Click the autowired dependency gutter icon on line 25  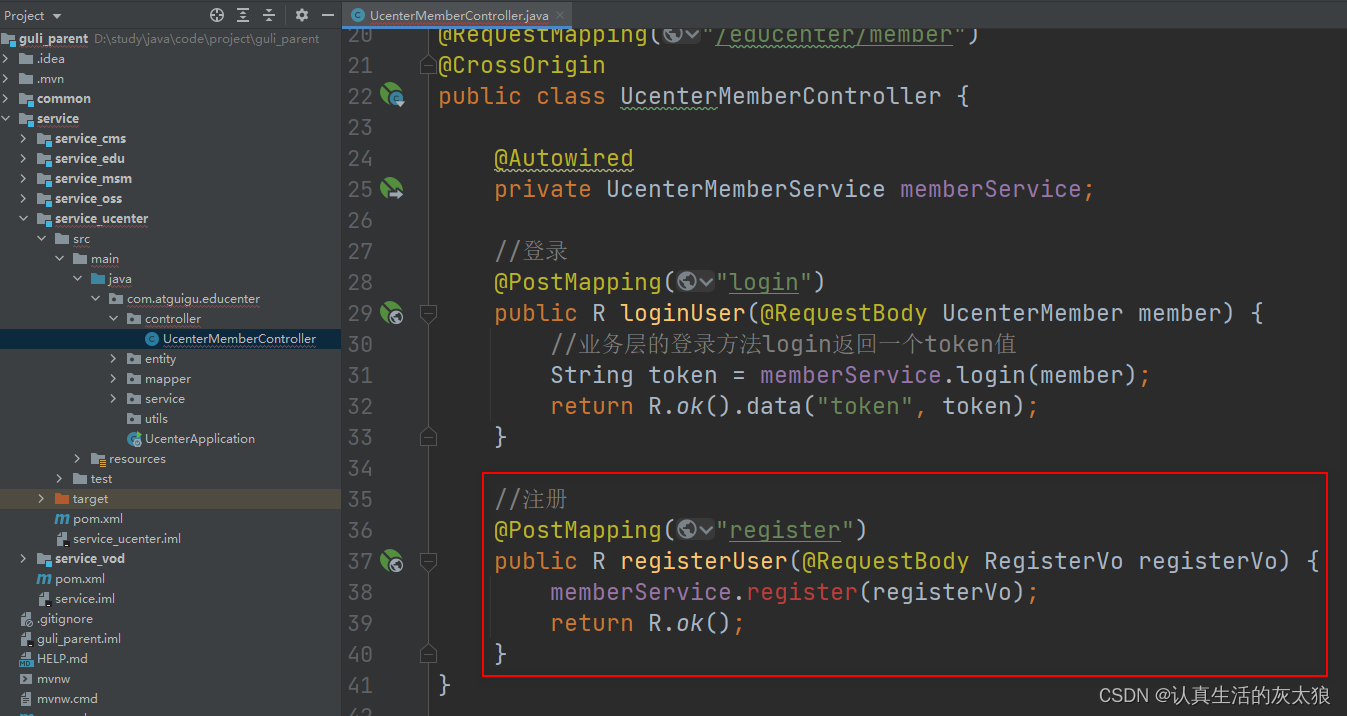392,189
